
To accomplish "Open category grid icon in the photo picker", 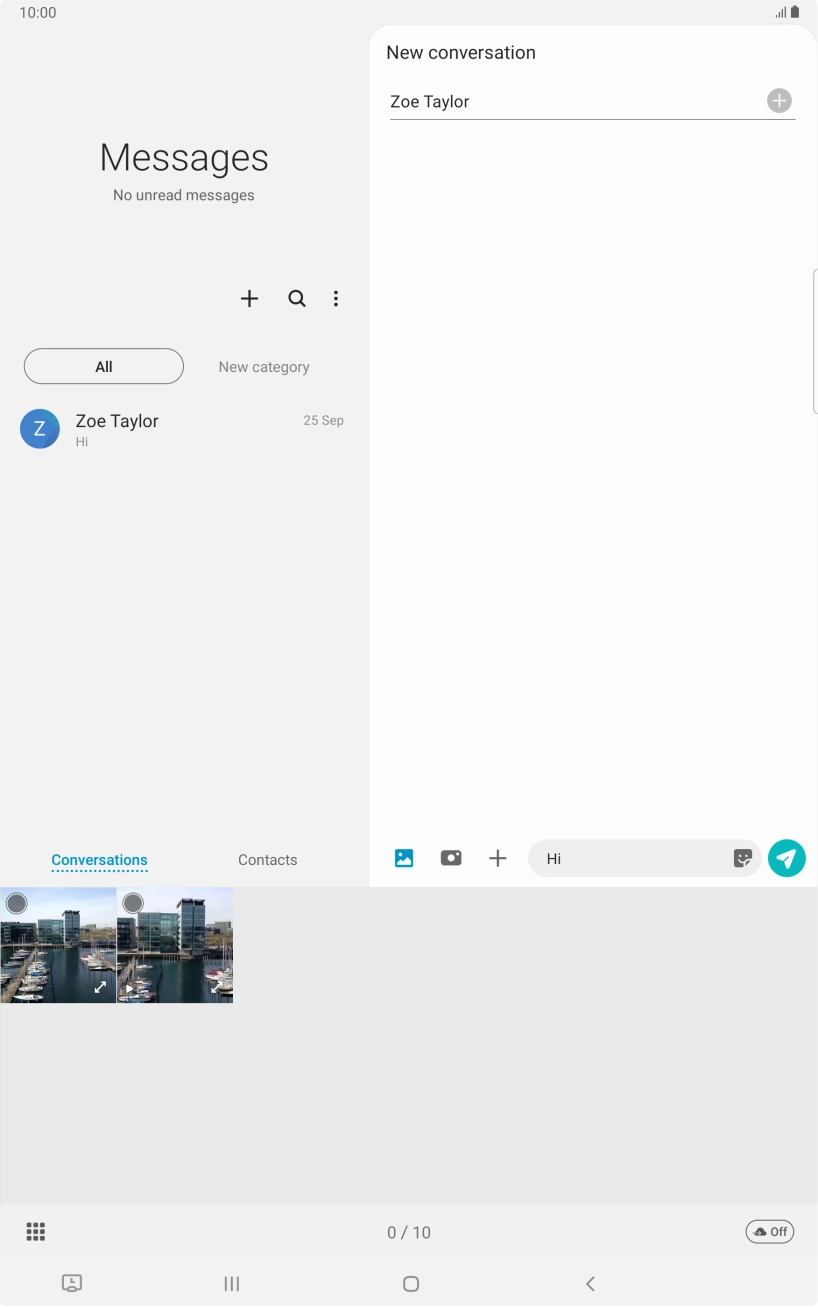I will (x=35, y=1231).
